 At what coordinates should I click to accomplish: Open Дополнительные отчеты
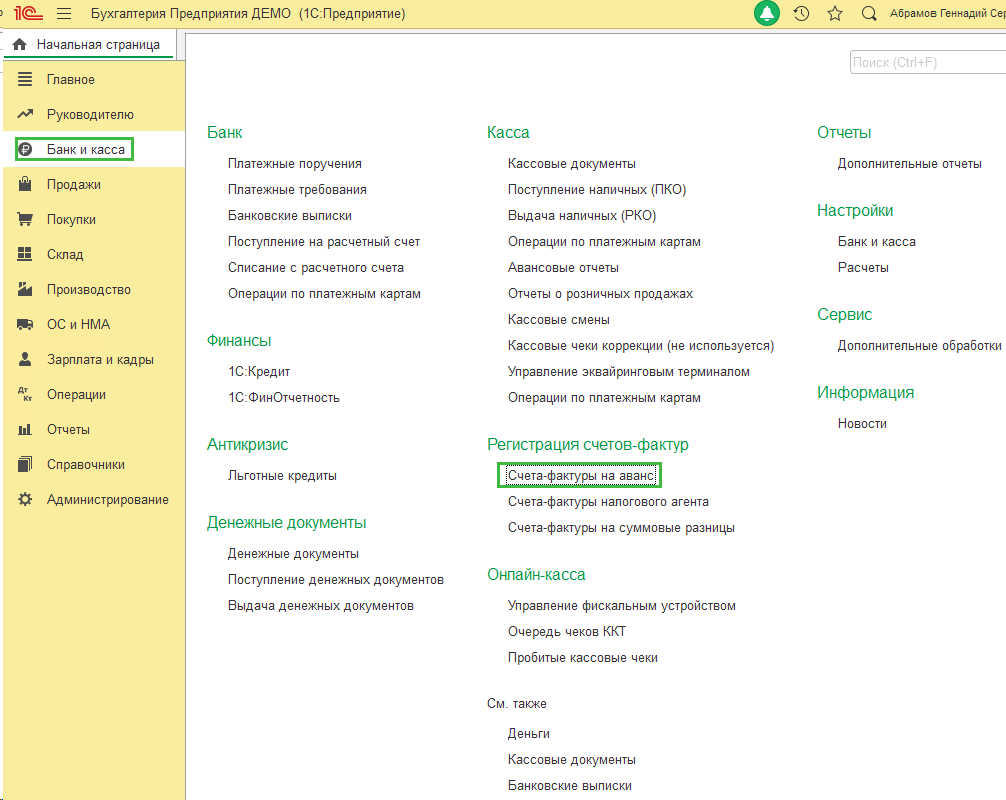[x=910, y=164]
